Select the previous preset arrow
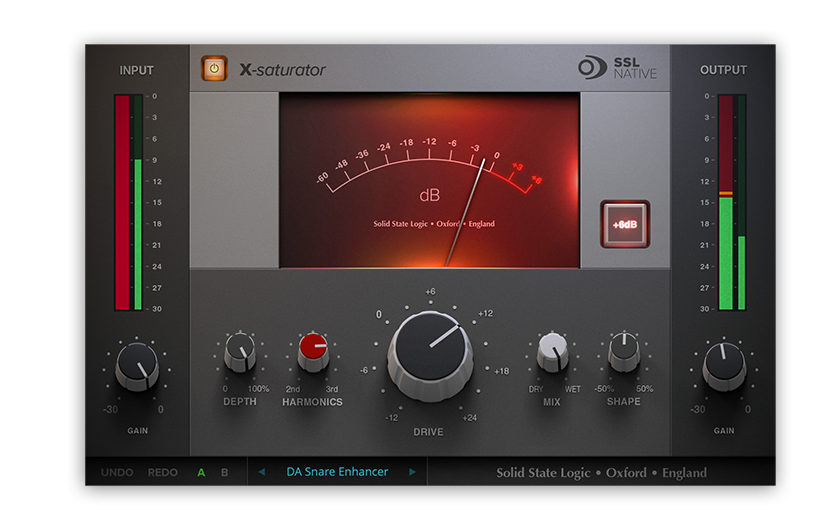 (262, 472)
